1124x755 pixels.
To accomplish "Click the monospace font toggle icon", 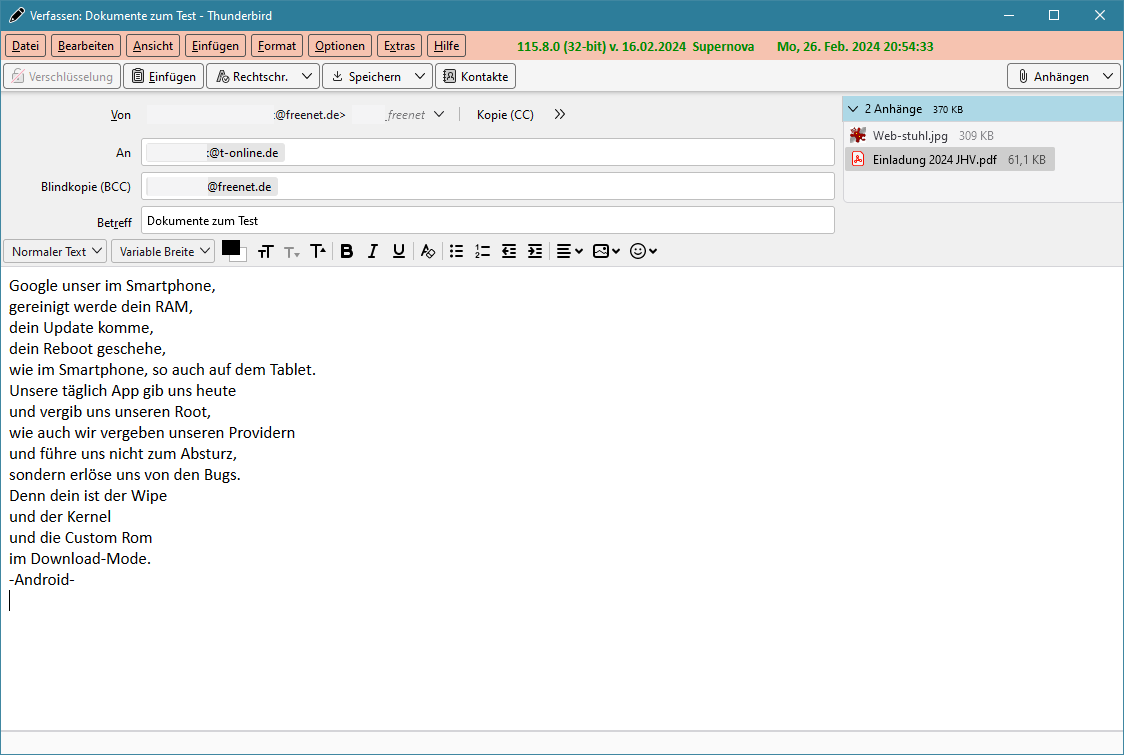I will tap(266, 251).
